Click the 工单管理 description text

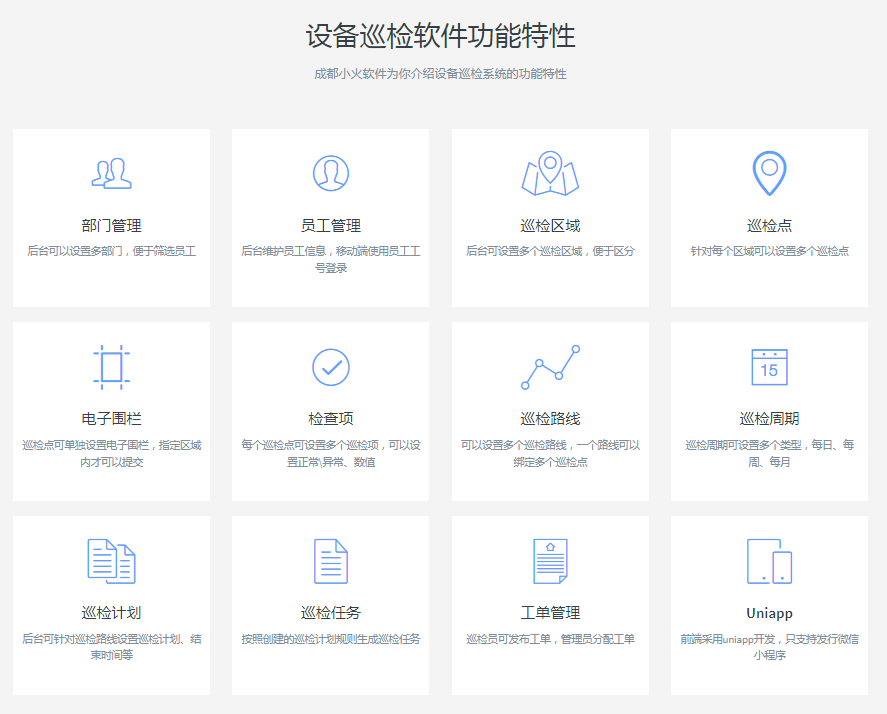pyautogui.click(x=550, y=639)
